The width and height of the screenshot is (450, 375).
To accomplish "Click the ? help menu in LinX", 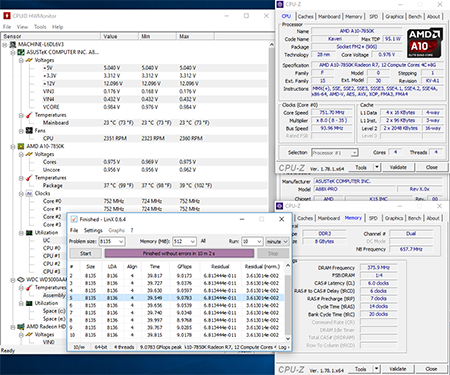I will (x=132, y=230).
